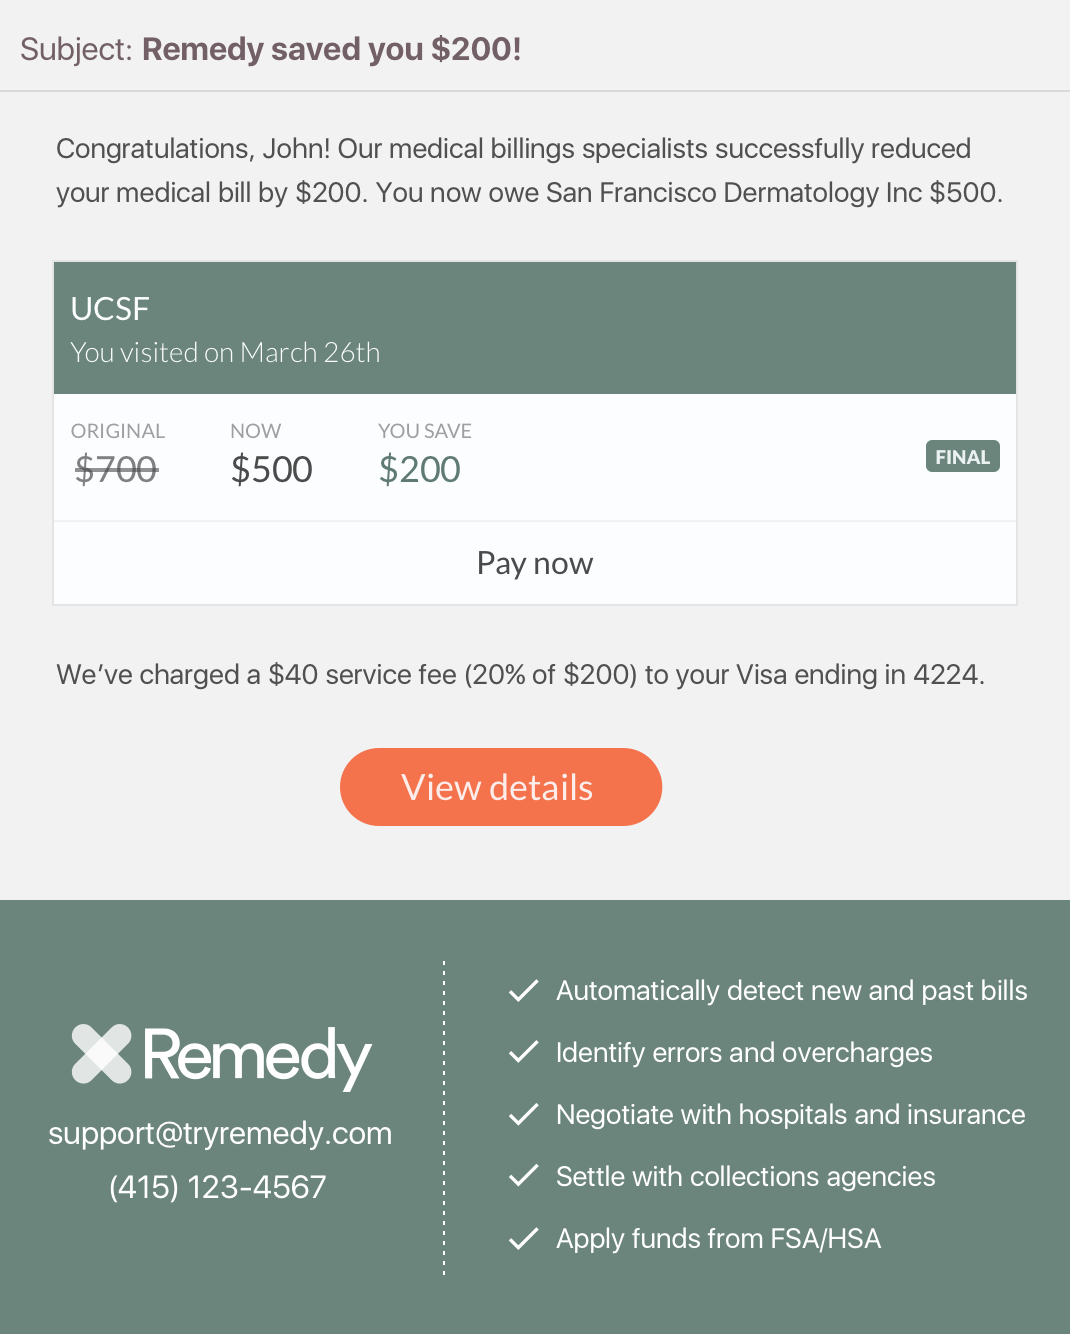Click checkmark beside Negotiate with hospitals
The image size is (1070, 1334).
click(x=524, y=1115)
